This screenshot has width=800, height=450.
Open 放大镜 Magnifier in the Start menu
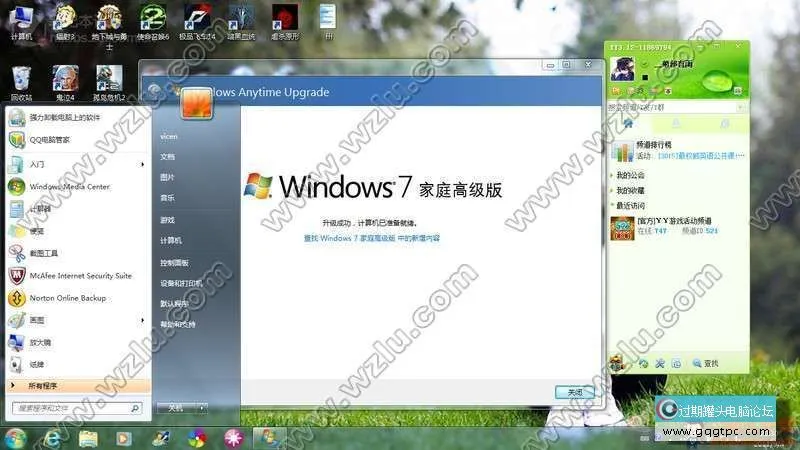[77, 342]
